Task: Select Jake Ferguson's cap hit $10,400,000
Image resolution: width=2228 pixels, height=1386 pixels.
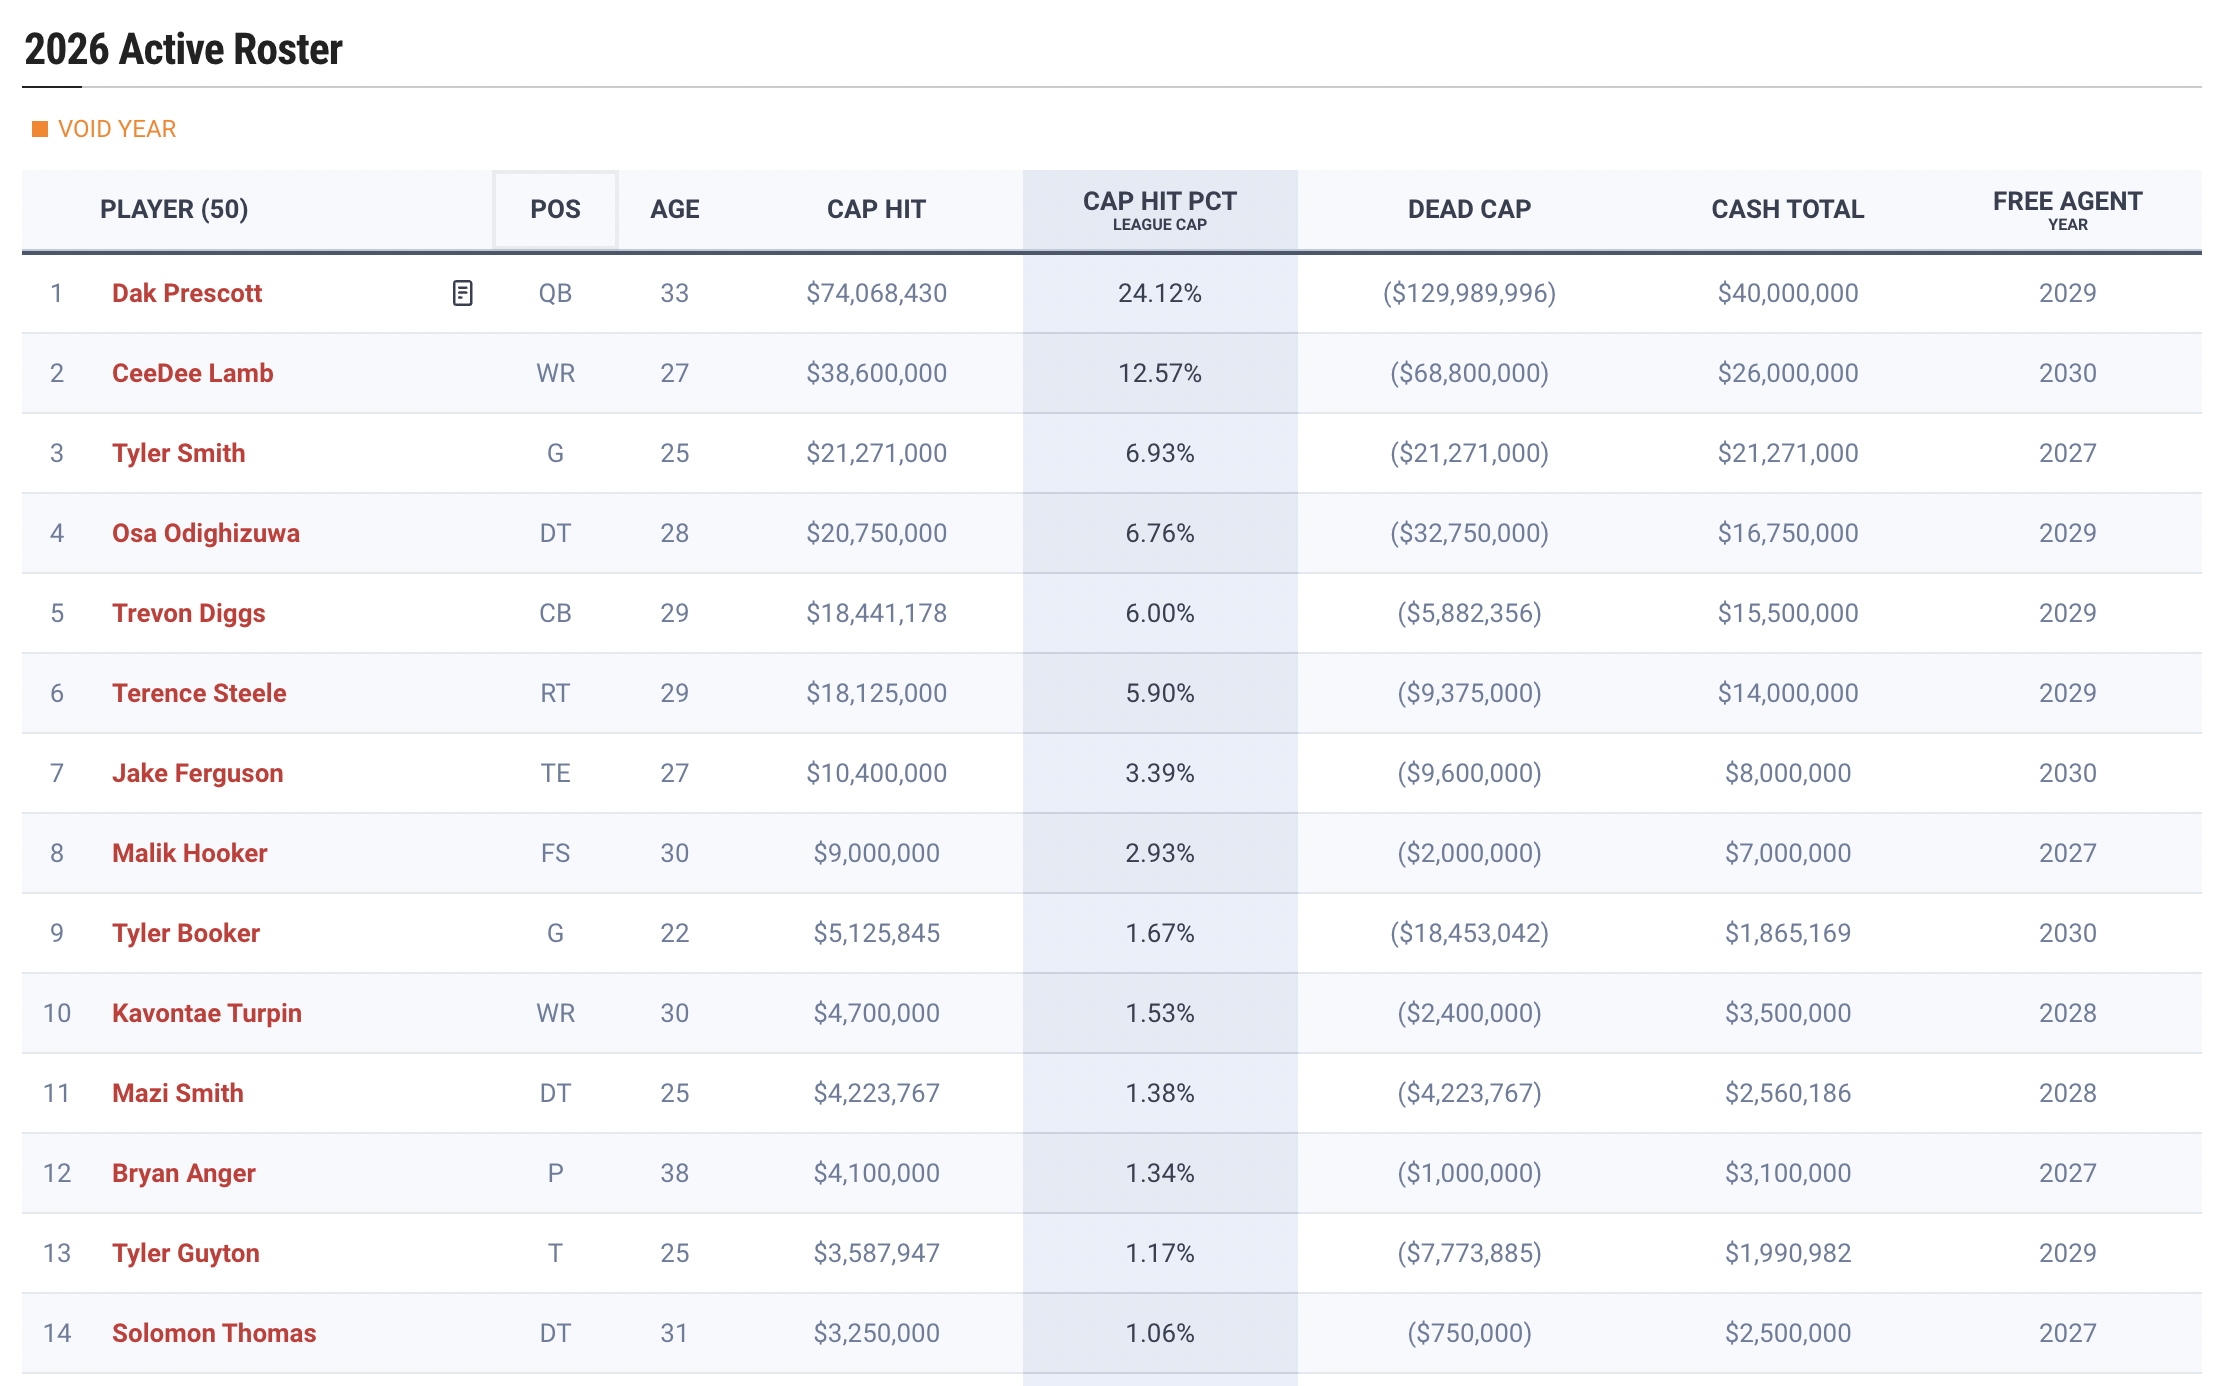Action: (877, 773)
